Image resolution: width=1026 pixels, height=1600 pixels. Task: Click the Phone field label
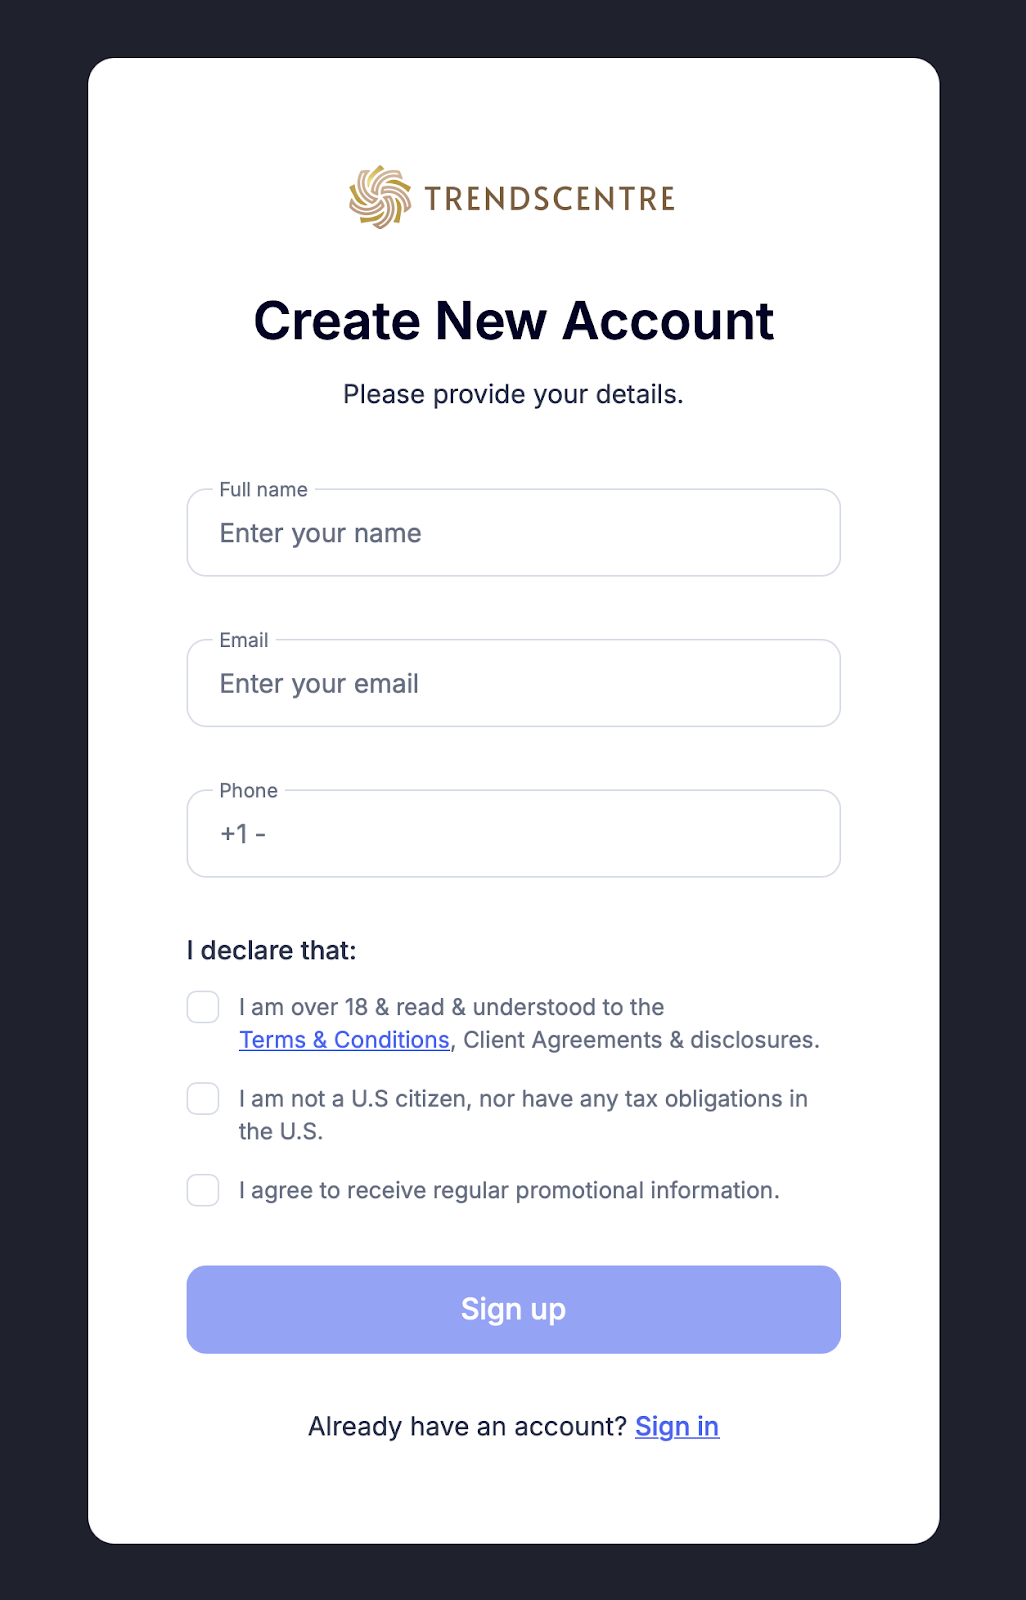(249, 791)
